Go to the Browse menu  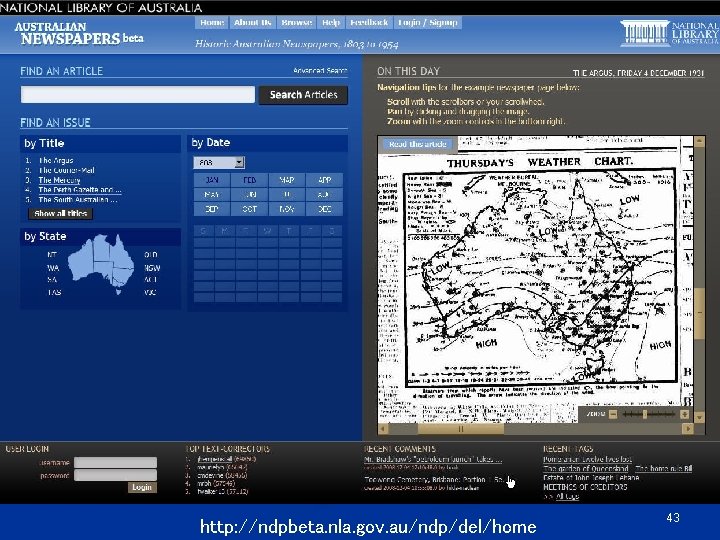[x=297, y=22]
